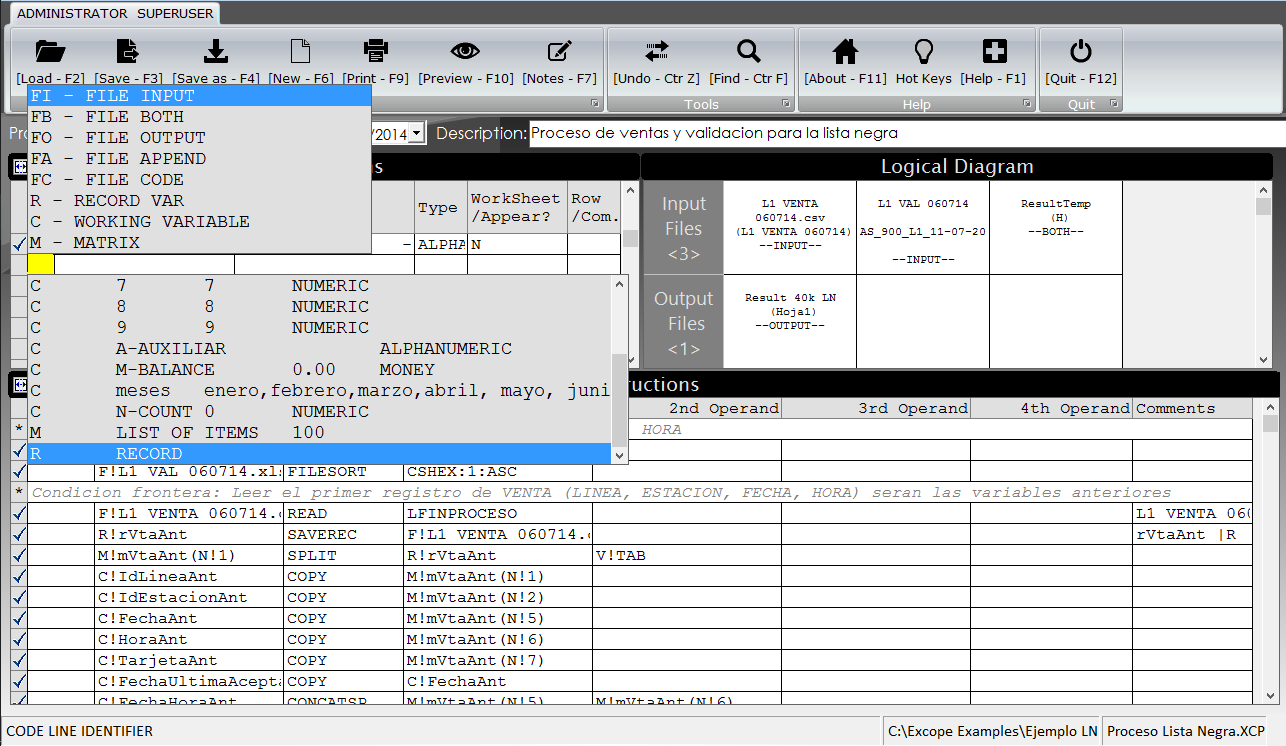The width and height of the screenshot is (1286, 746).
Task: Choose LIST OF ITEMS 100 entry
Action: click(x=318, y=433)
